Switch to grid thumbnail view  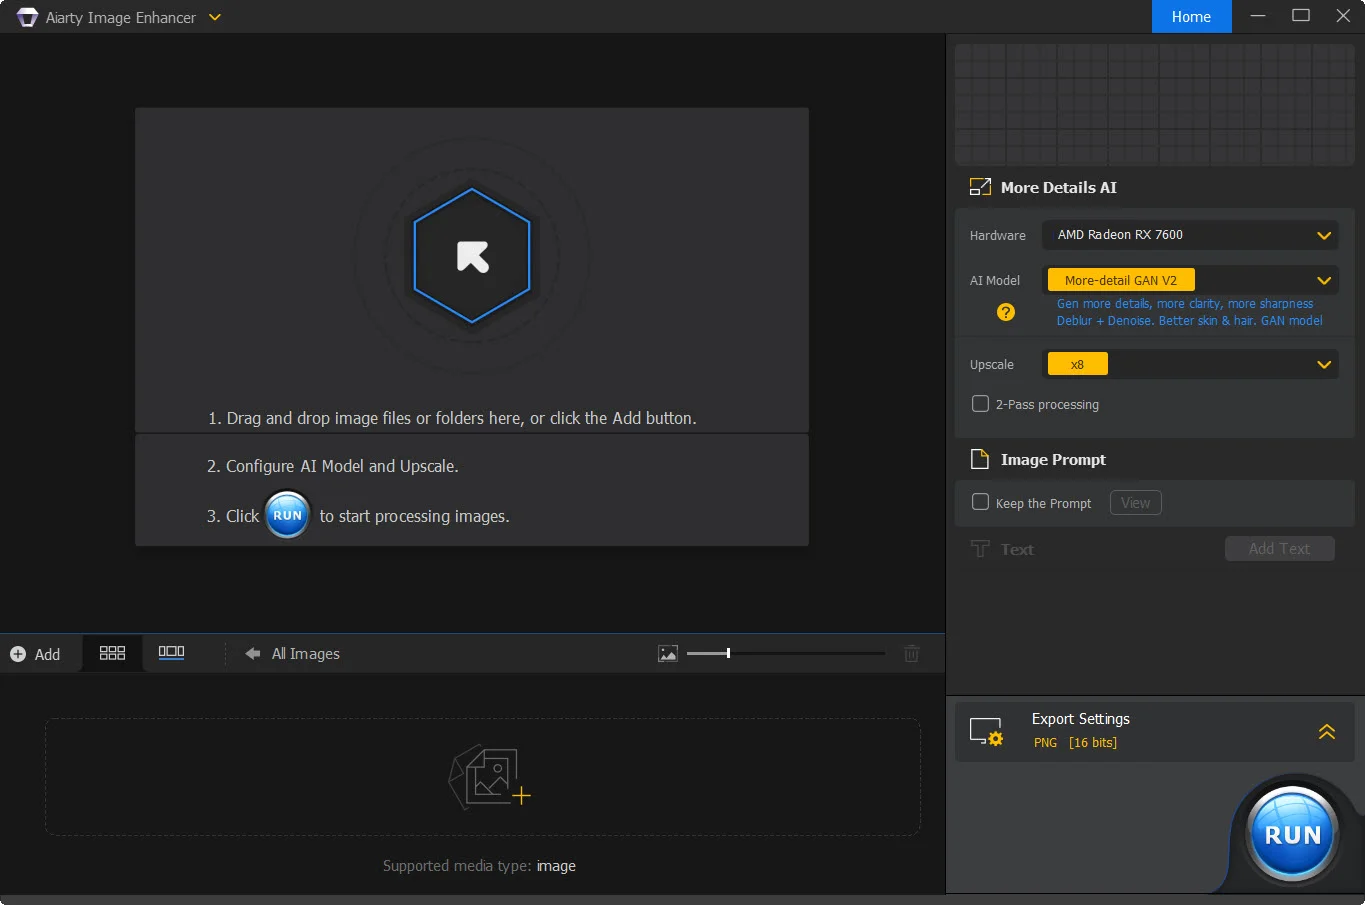click(x=112, y=652)
